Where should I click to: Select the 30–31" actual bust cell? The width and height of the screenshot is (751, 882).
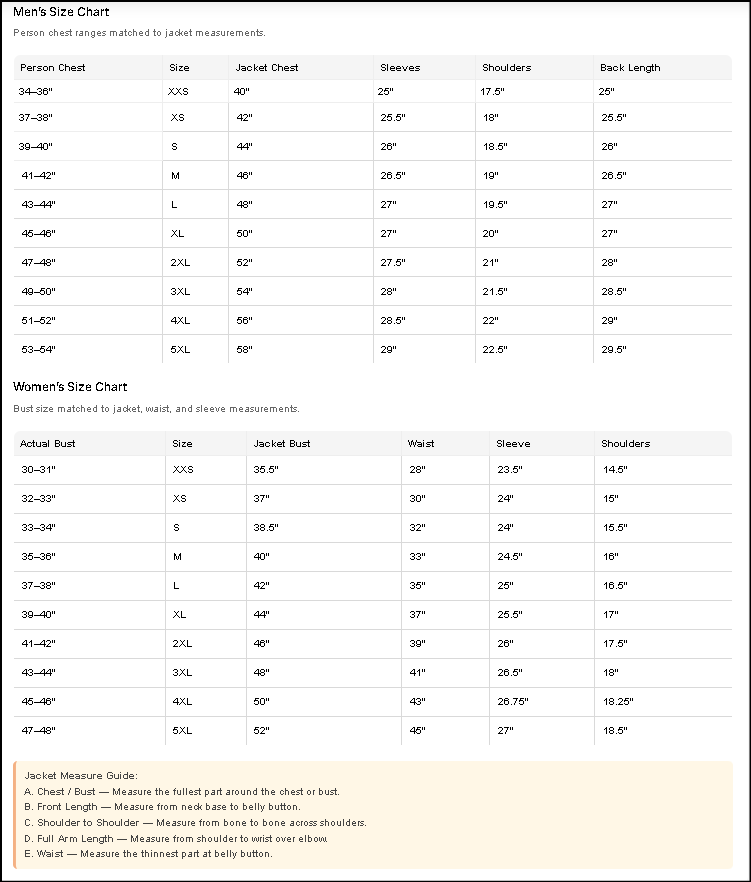pyautogui.click(x=39, y=469)
